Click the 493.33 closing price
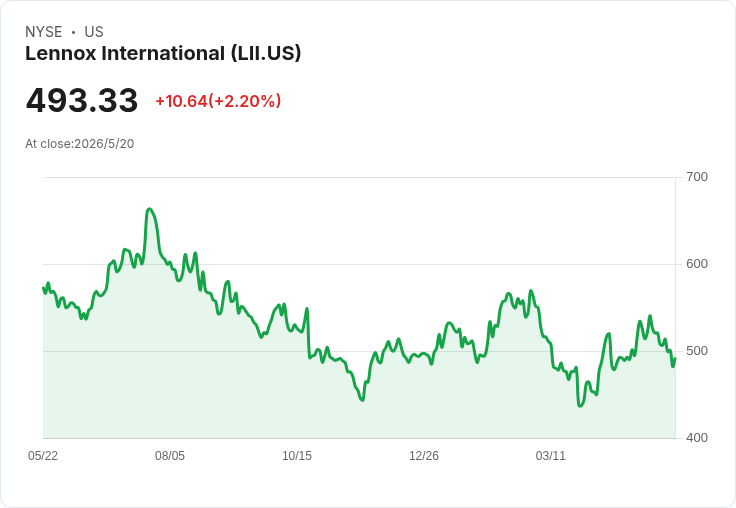The height and width of the screenshot is (508, 736). (x=82, y=100)
